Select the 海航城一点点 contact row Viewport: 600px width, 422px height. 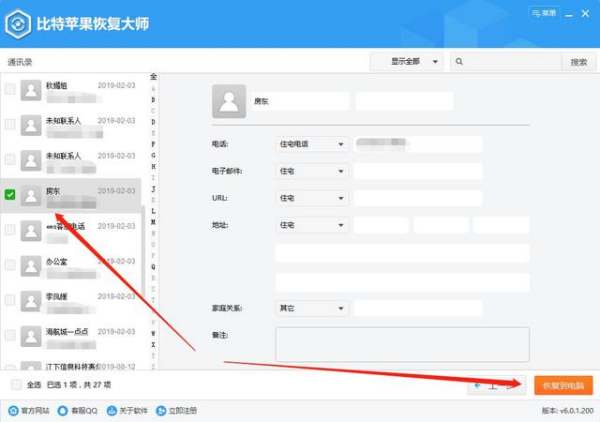(x=70, y=337)
